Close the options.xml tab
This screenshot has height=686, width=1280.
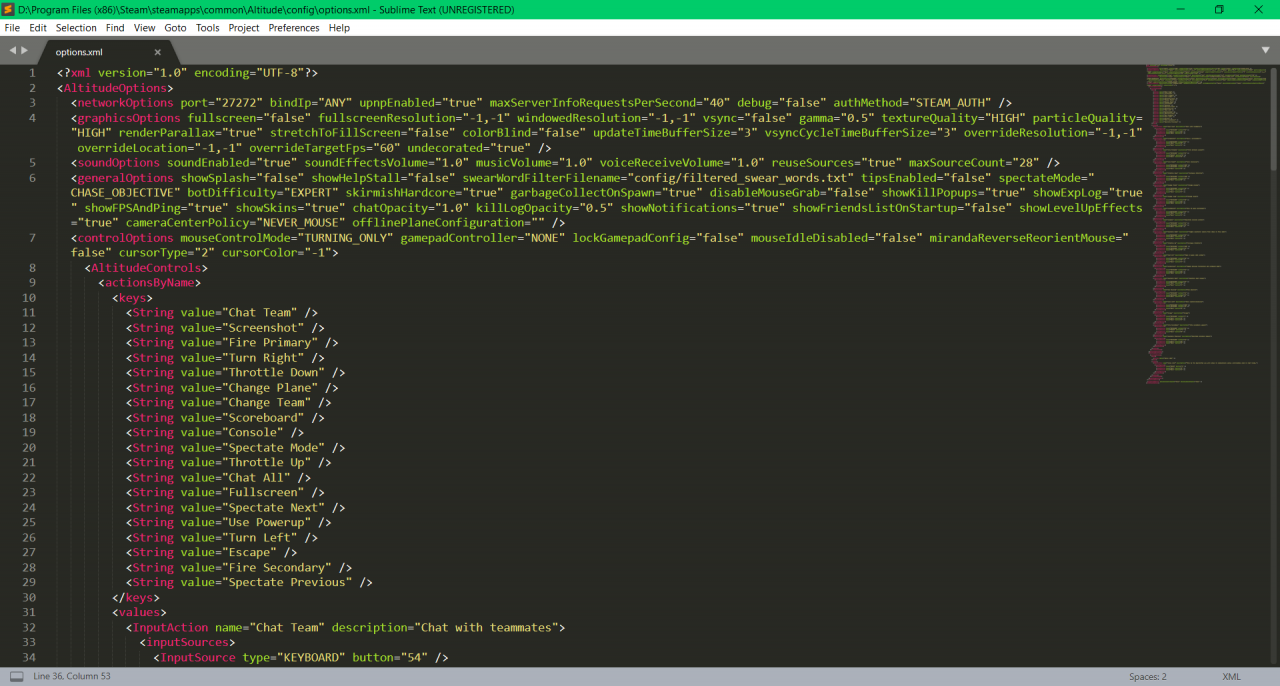pos(157,52)
